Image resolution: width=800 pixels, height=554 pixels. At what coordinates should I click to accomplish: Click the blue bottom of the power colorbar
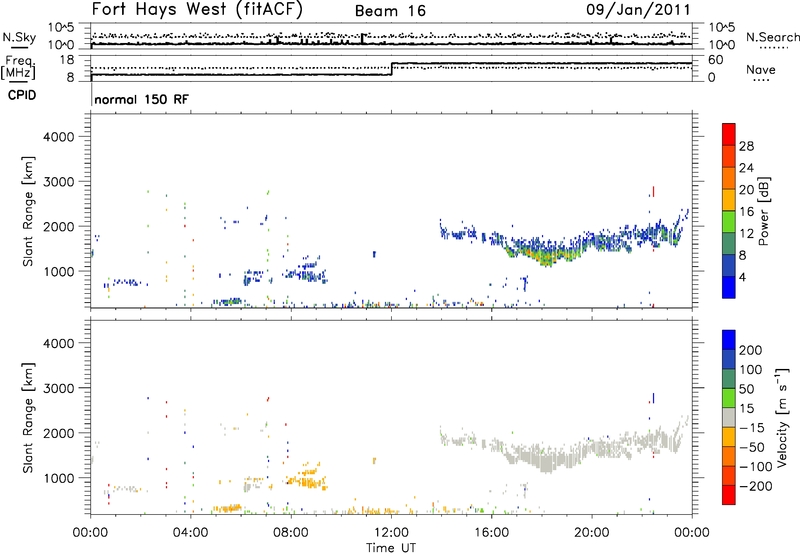click(729, 287)
